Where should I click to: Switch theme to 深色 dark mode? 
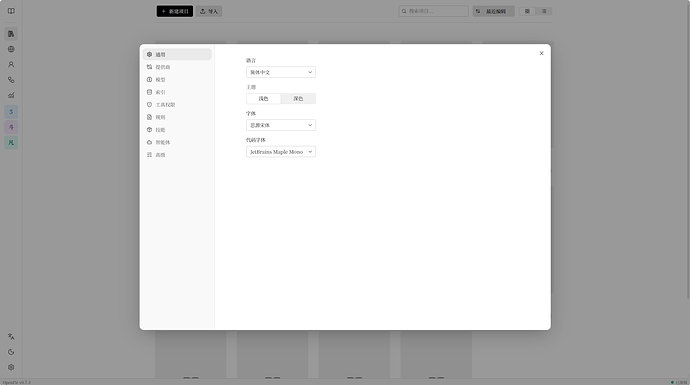pyautogui.click(x=298, y=99)
